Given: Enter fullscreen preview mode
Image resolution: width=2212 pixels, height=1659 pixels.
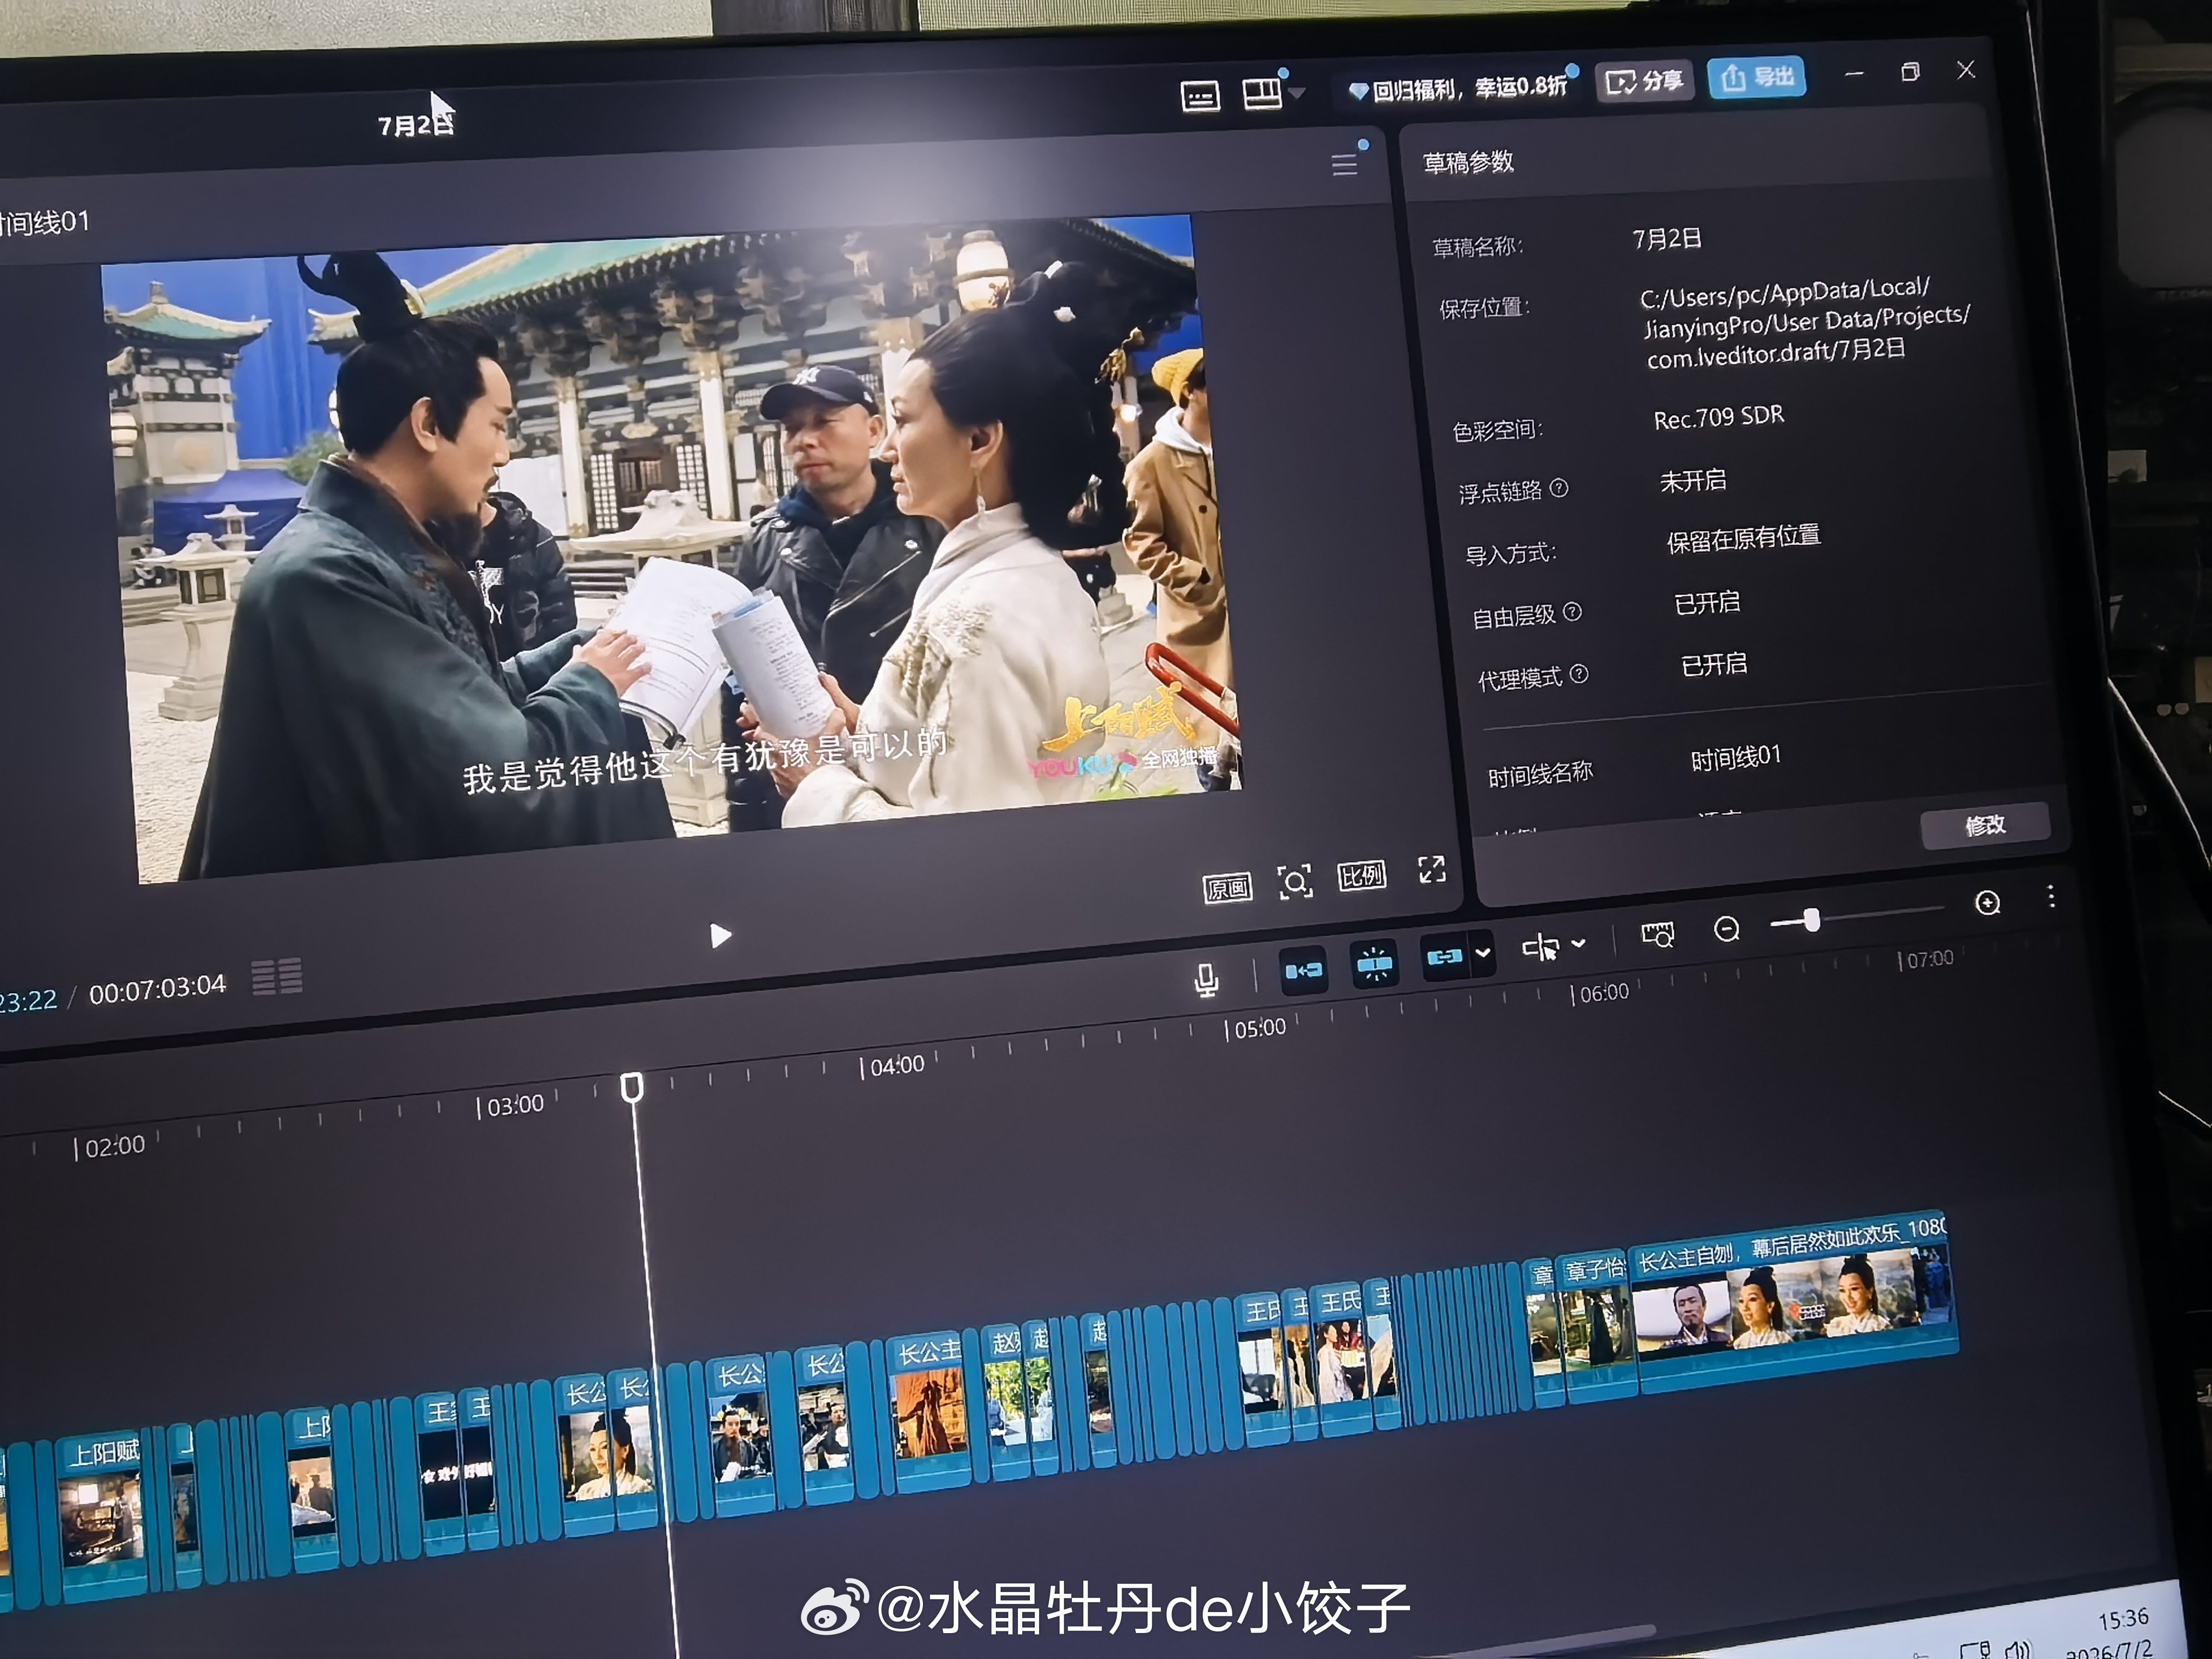Looking at the screenshot, I should click(1431, 870).
